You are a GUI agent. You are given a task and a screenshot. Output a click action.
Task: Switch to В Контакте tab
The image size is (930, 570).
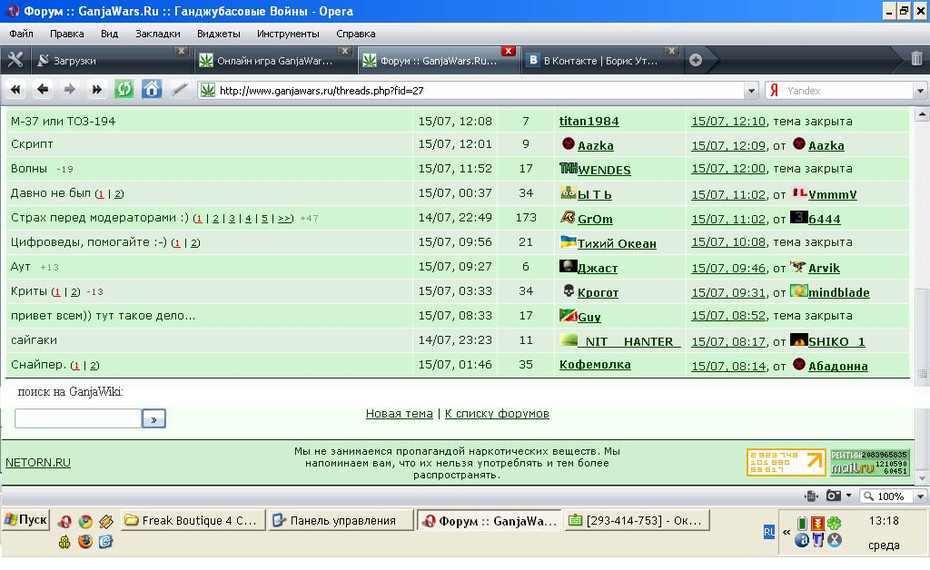click(x=600, y=60)
